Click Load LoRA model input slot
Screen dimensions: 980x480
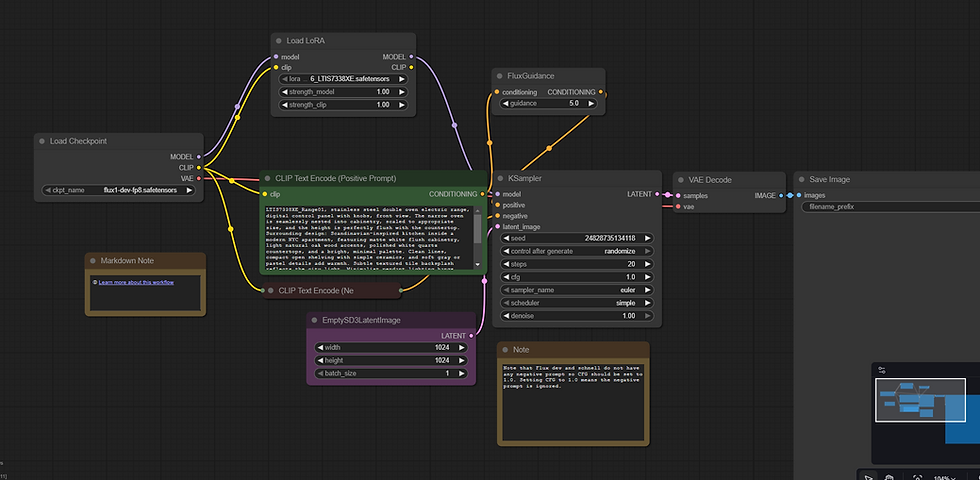276,57
